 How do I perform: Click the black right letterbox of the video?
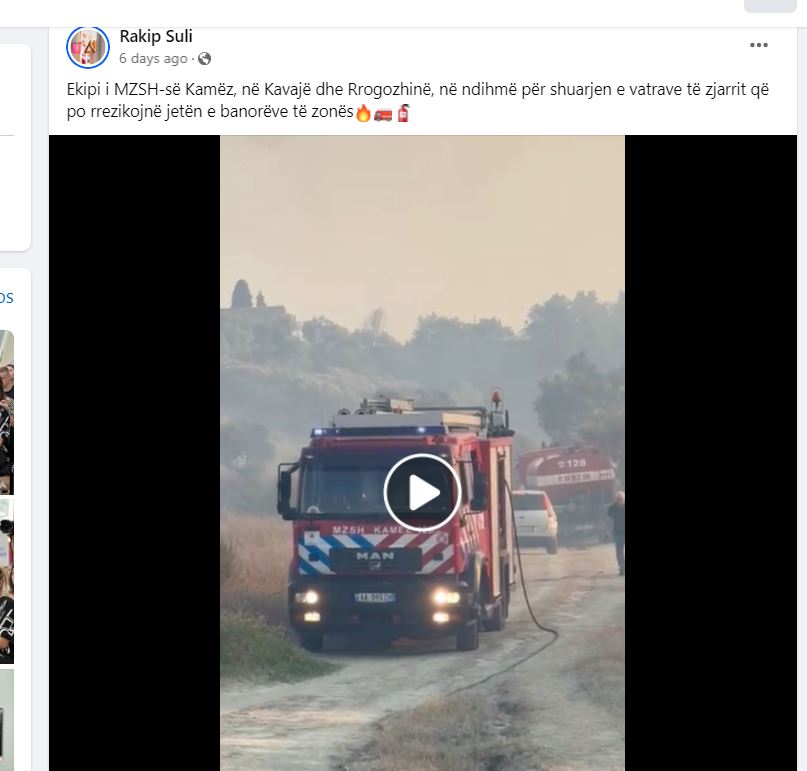coord(710,453)
